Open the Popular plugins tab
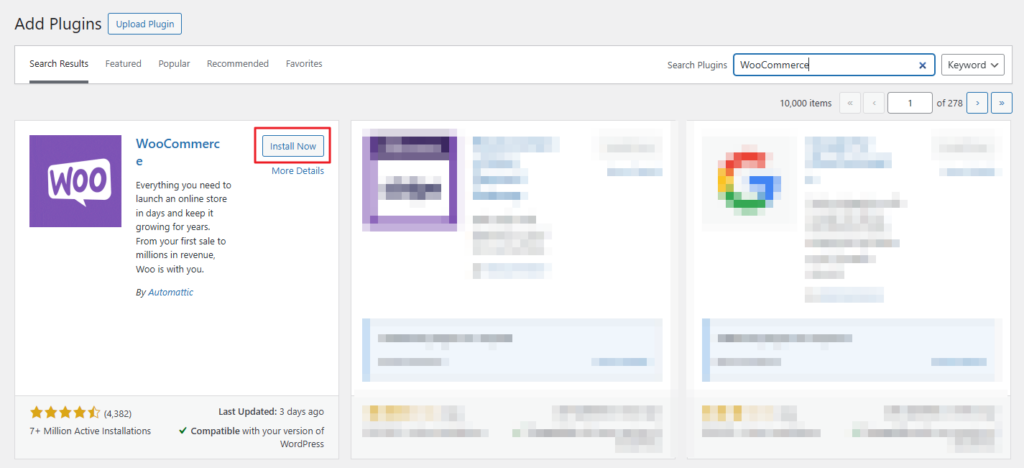The width and height of the screenshot is (1024, 468). [174, 64]
